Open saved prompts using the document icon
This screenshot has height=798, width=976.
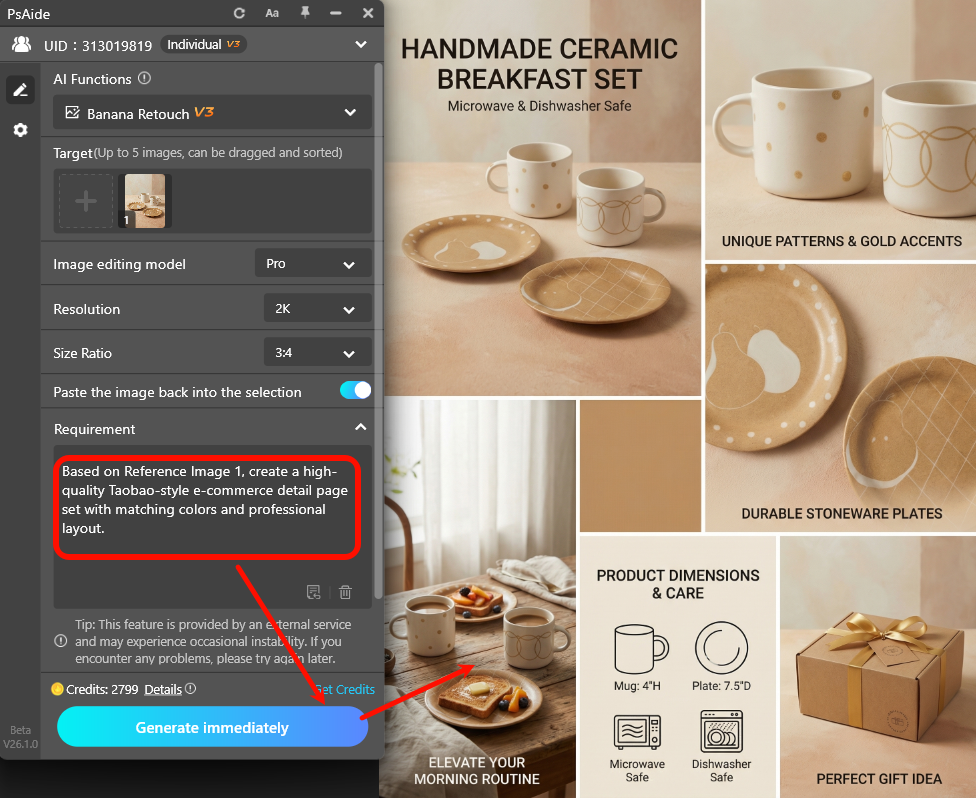[313, 592]
